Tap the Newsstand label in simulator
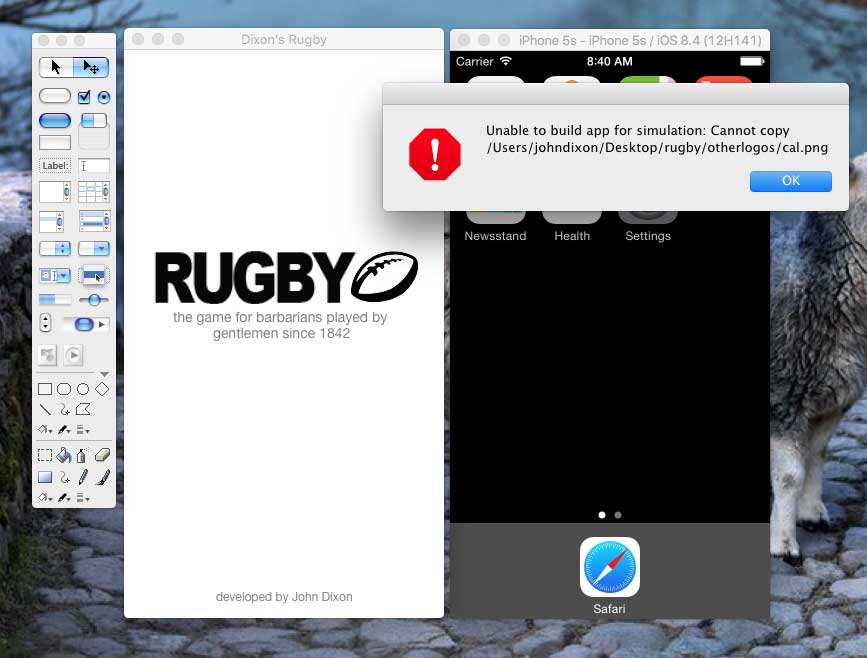The width and height of the screenshot is (867, 658). [495, 236]
